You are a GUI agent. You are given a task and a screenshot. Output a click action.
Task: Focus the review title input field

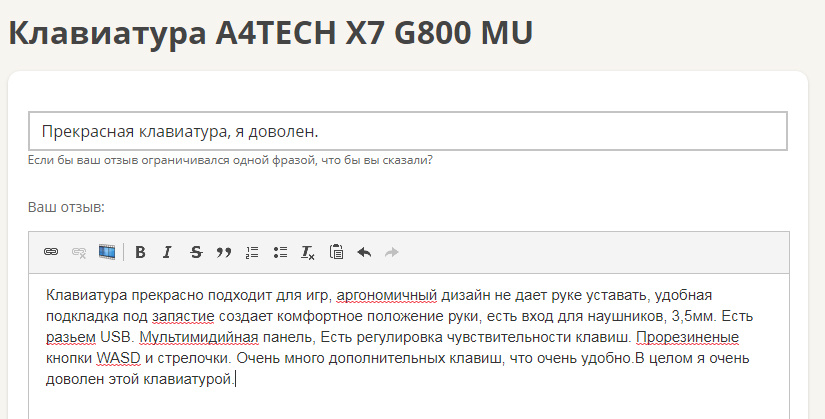point(408,131)
